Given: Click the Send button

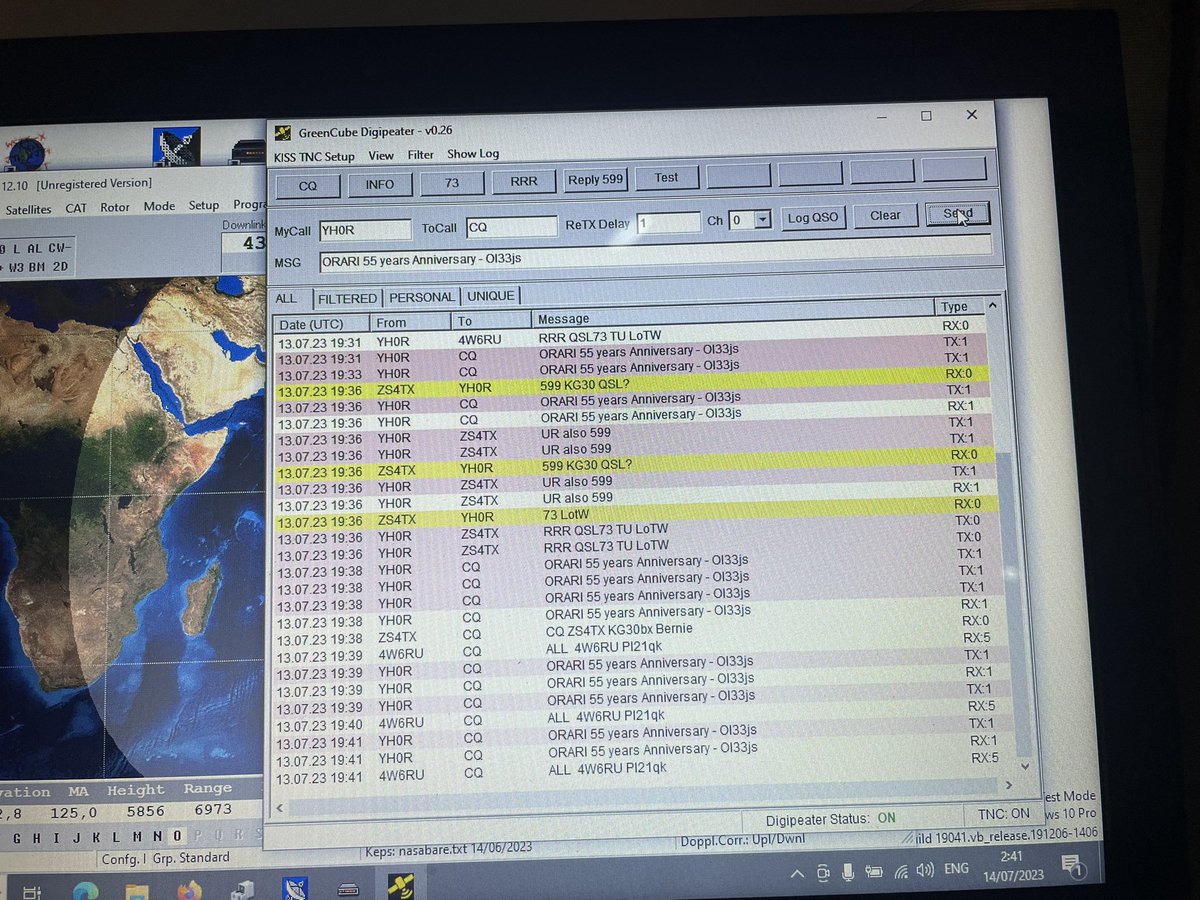Looking at the screenshot, I should click(x=957, y=213).
